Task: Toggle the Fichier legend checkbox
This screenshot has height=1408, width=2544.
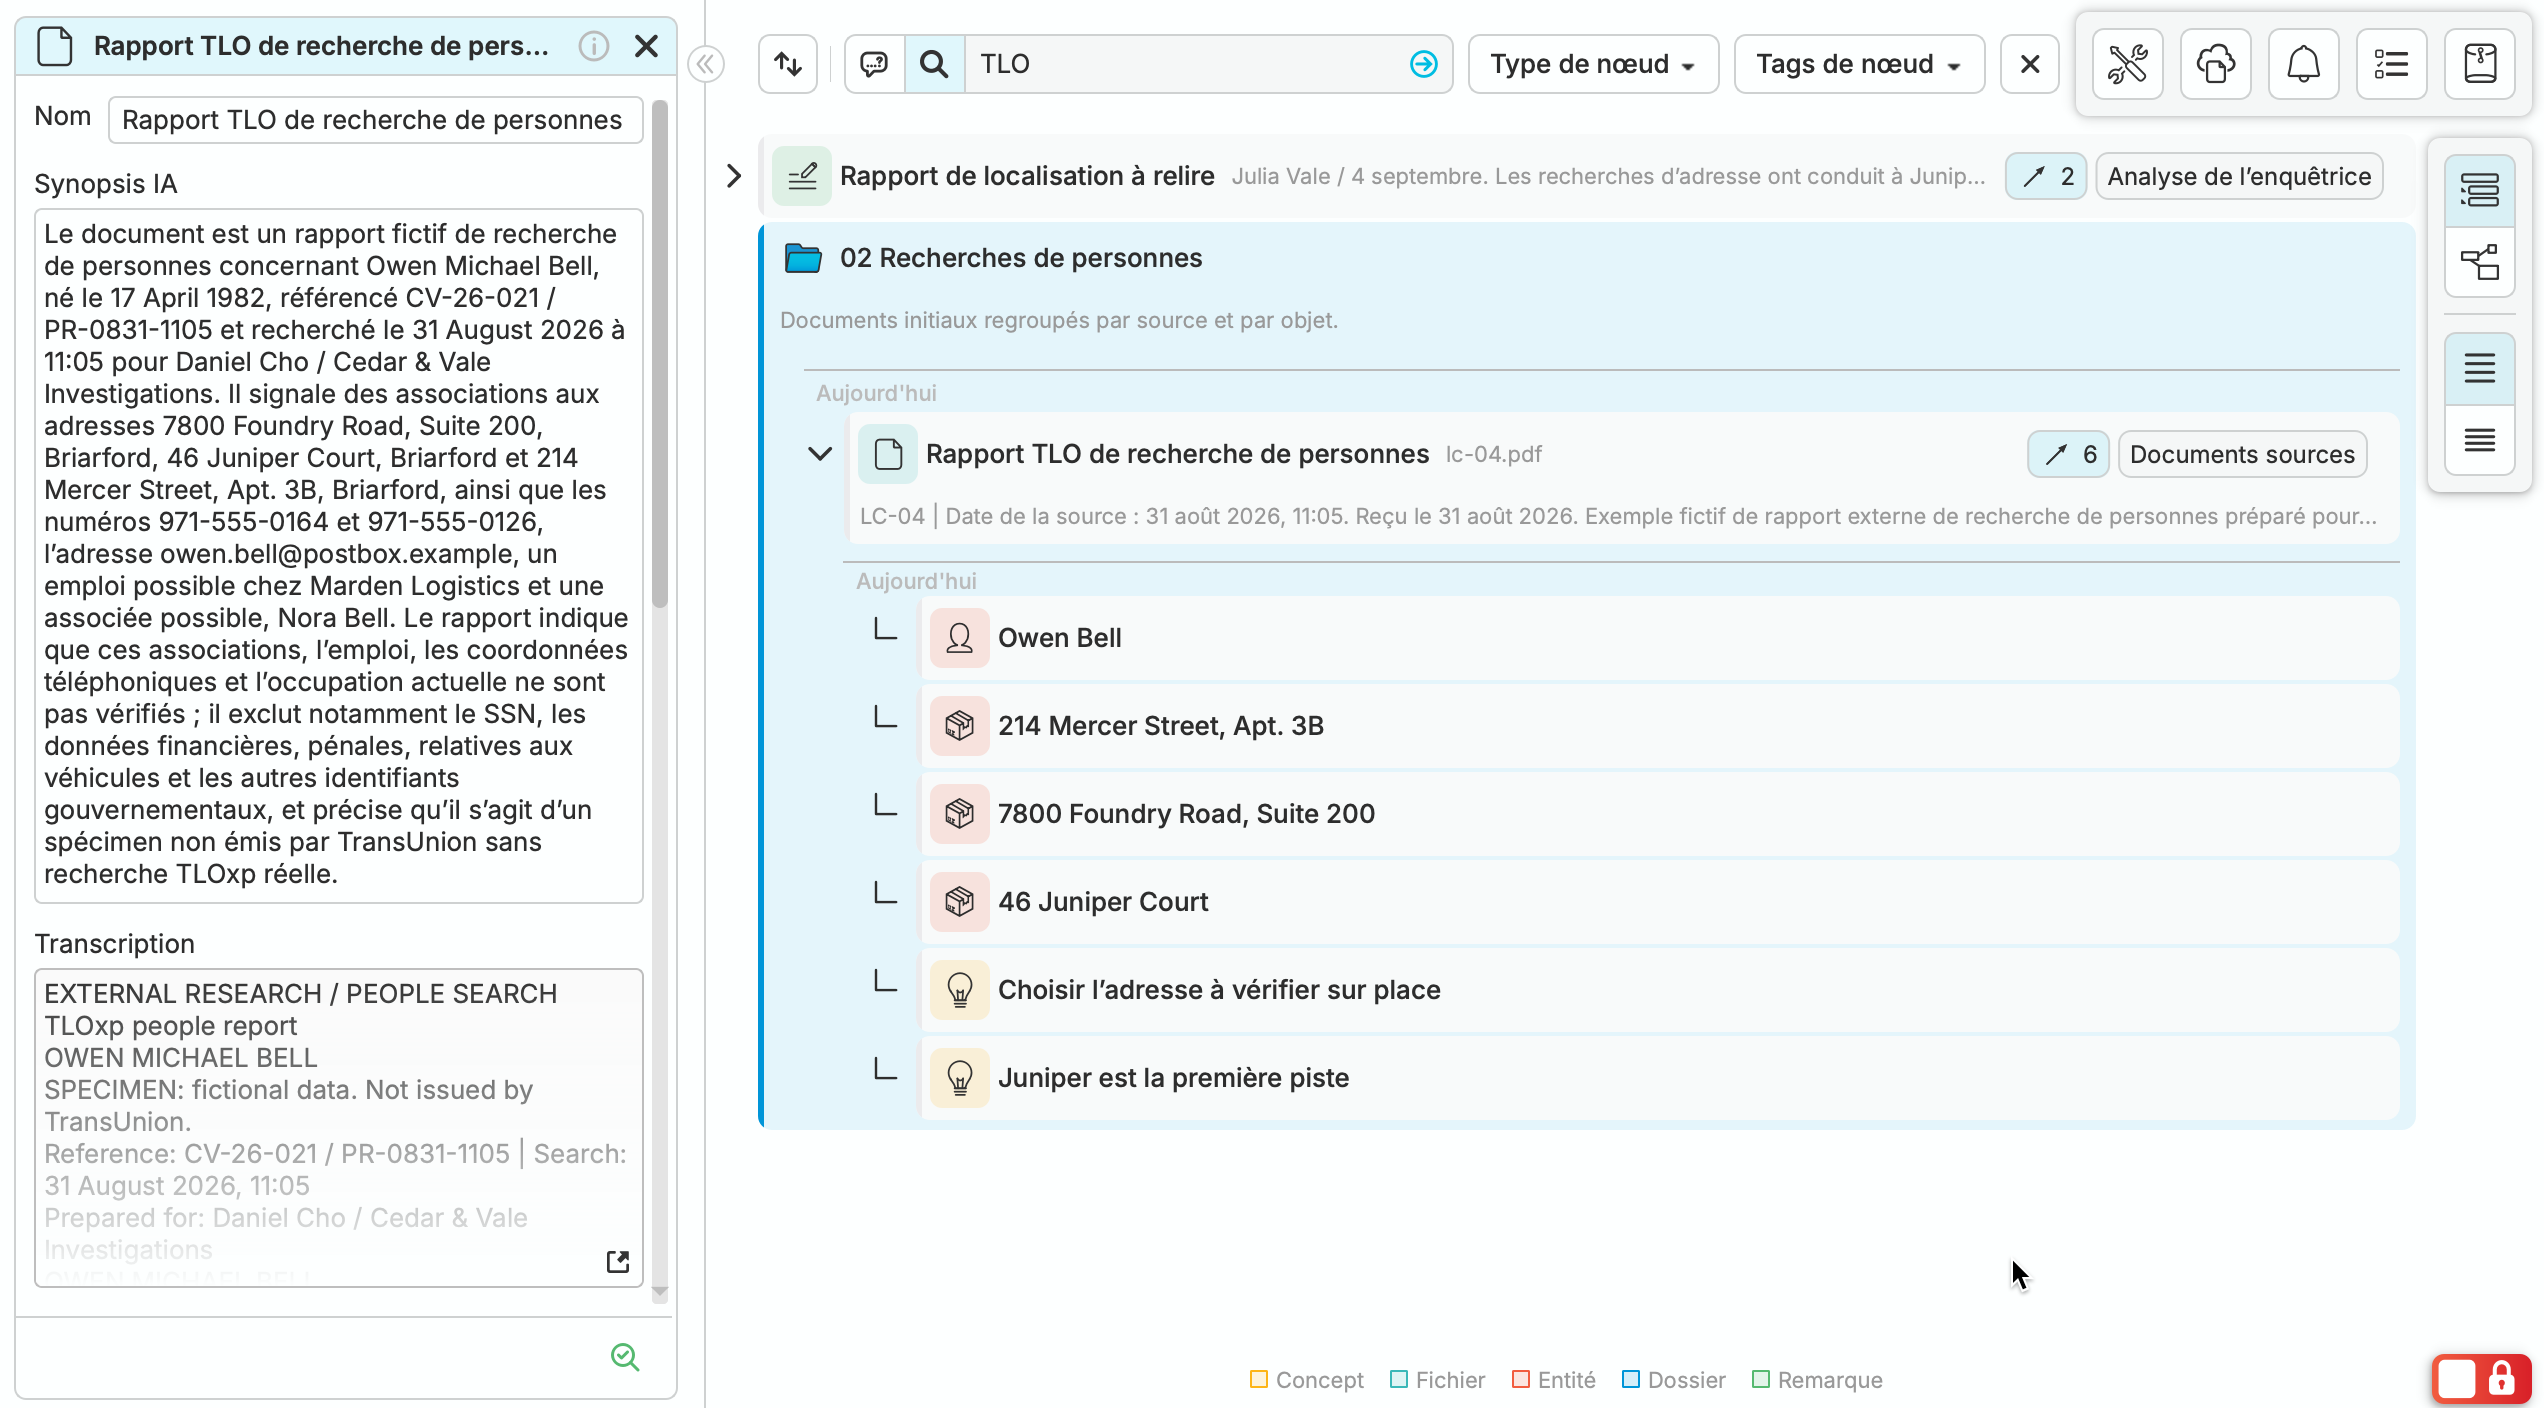Action: click(x=1398, y=1379)
